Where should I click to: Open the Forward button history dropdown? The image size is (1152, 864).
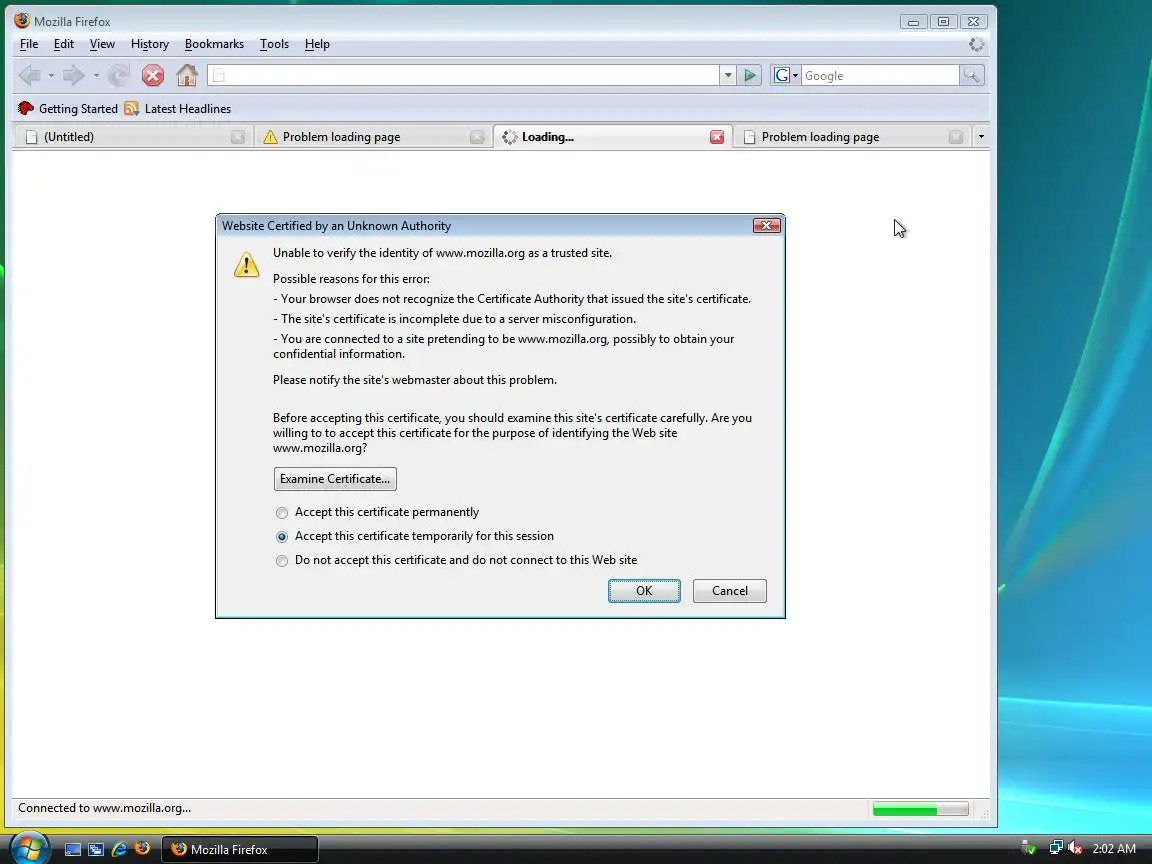point(96,75)
